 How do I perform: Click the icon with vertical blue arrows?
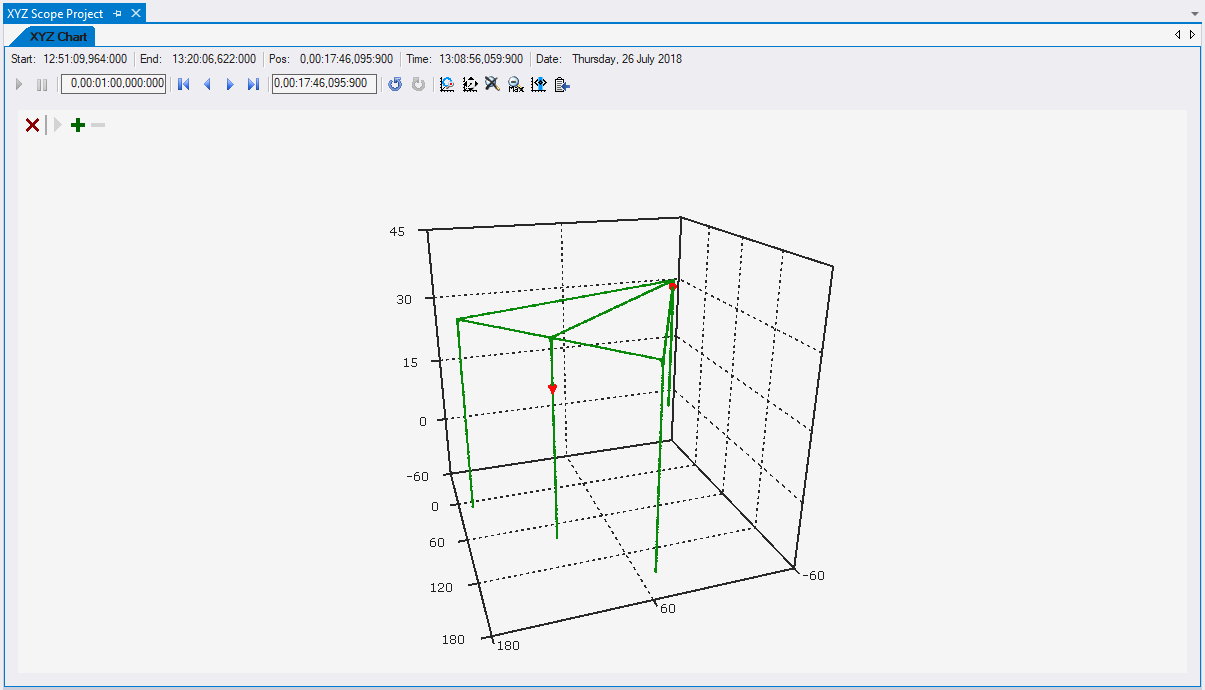(539, 85)
